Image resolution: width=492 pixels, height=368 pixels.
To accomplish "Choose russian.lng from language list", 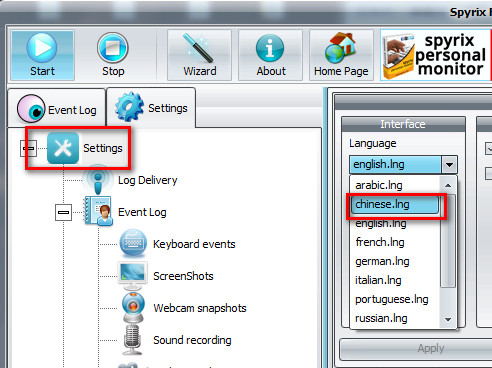I will tap(395, 318).
